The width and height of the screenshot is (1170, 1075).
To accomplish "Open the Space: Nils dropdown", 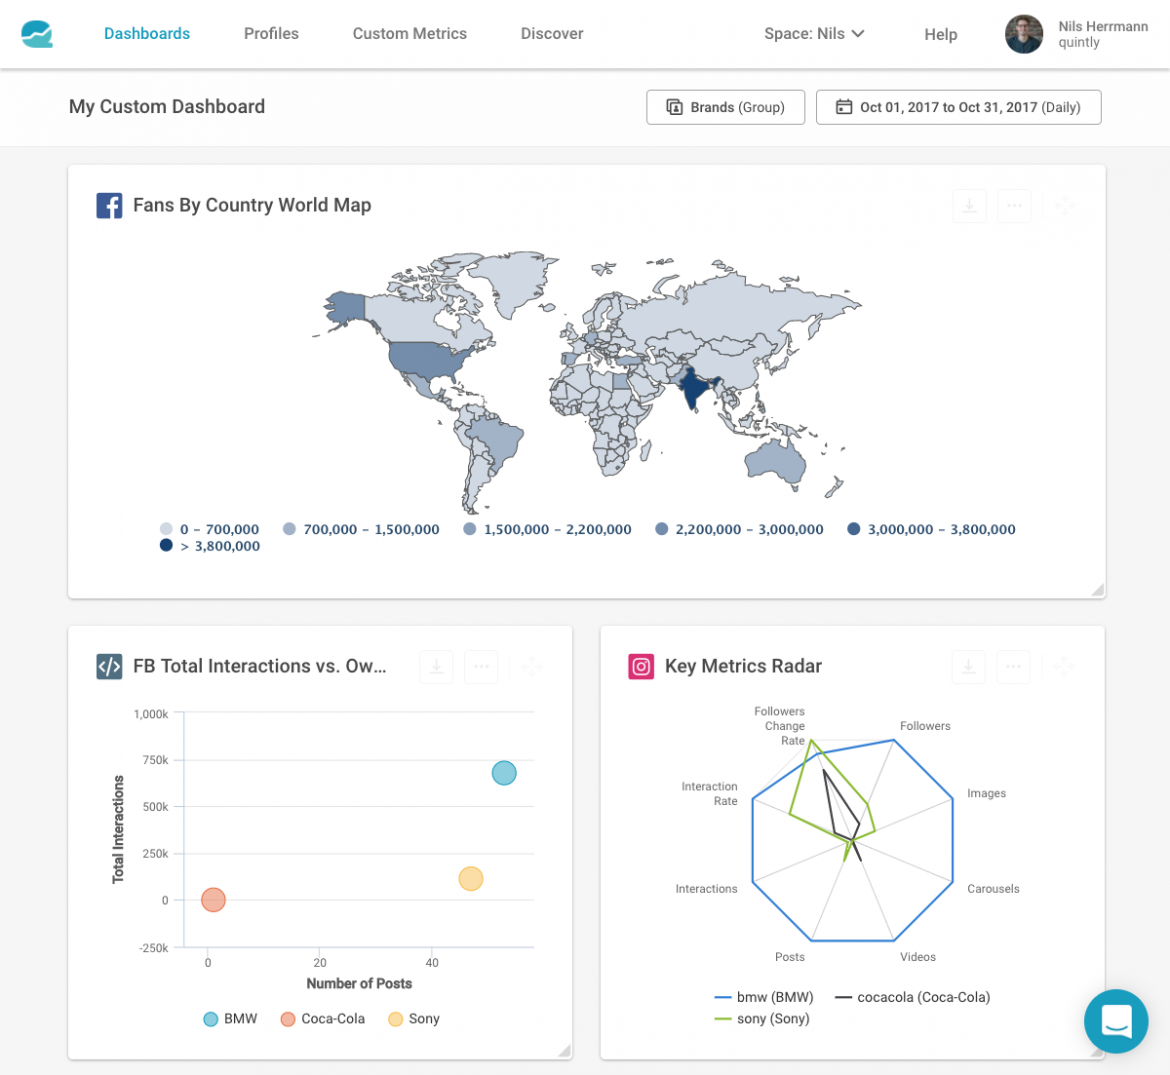I will (x=815, y=33).
